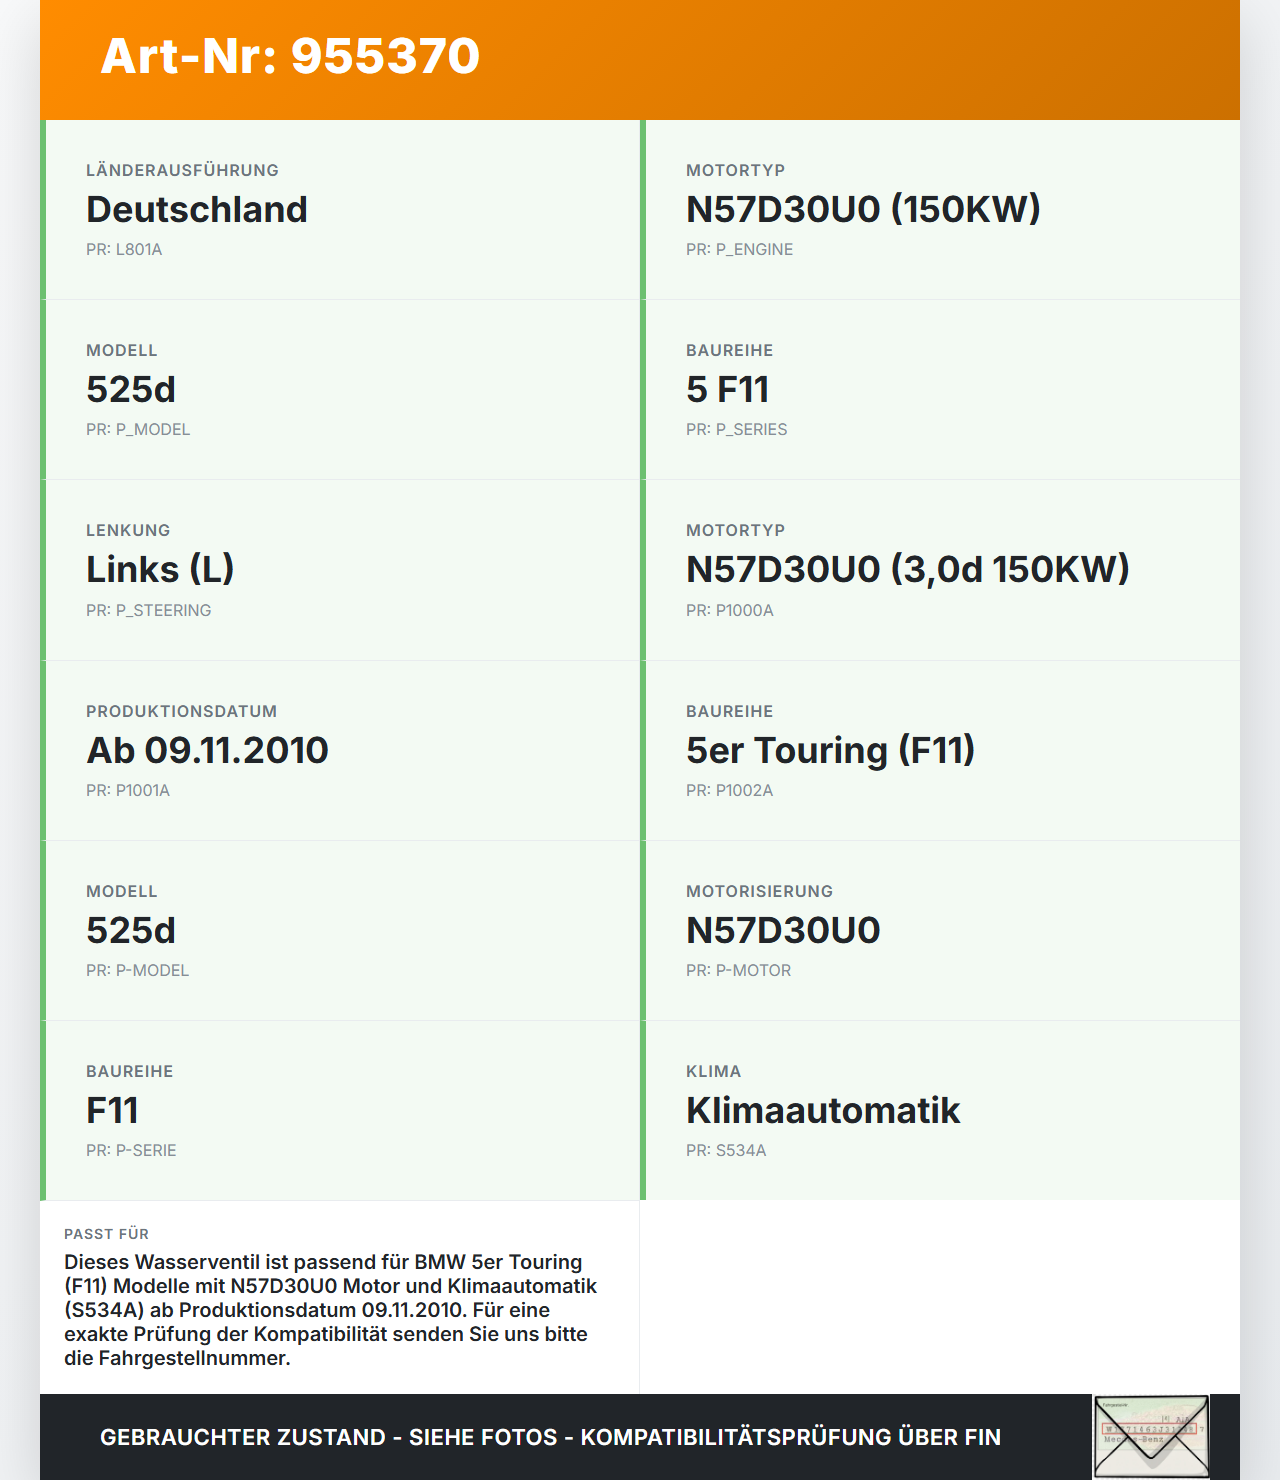
Task: Click the PR: P1001A code
Action: coord(128,791)
